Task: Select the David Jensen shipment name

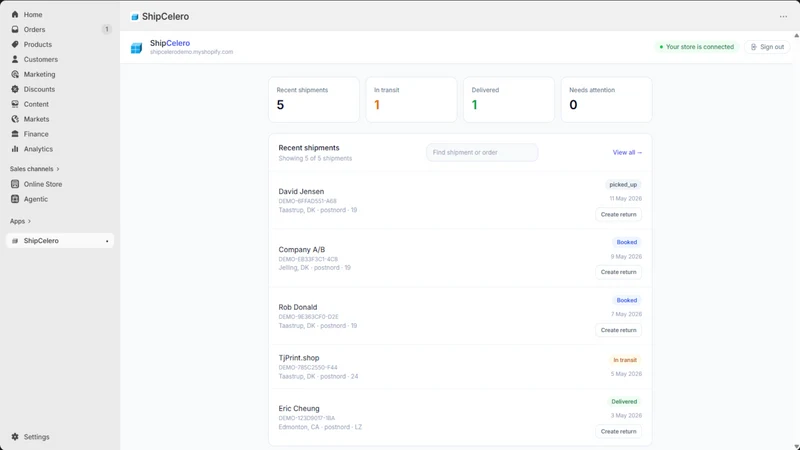Action: coord(301,191)
